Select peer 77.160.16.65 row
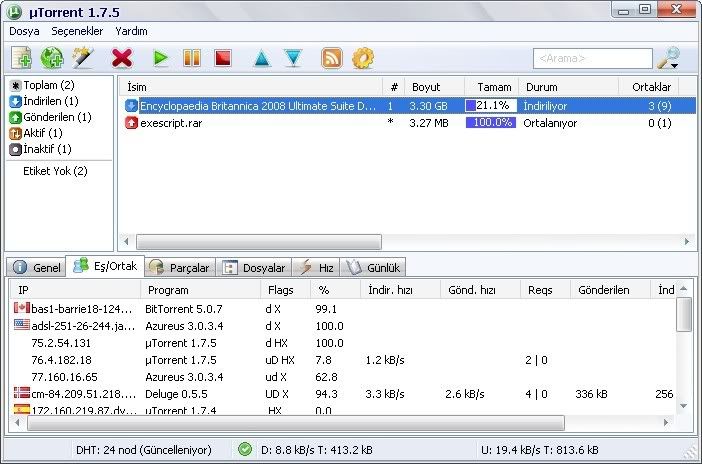Screen dimensions: 702x464 click(343, 377)
